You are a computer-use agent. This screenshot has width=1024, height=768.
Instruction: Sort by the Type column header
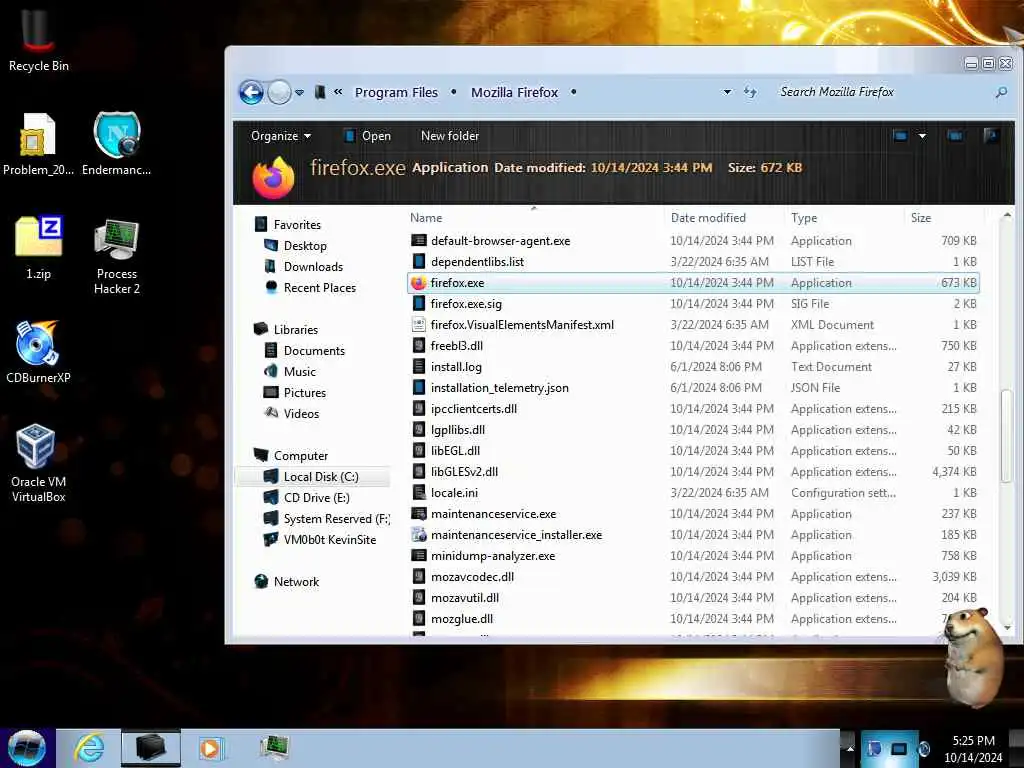point(804,218)
